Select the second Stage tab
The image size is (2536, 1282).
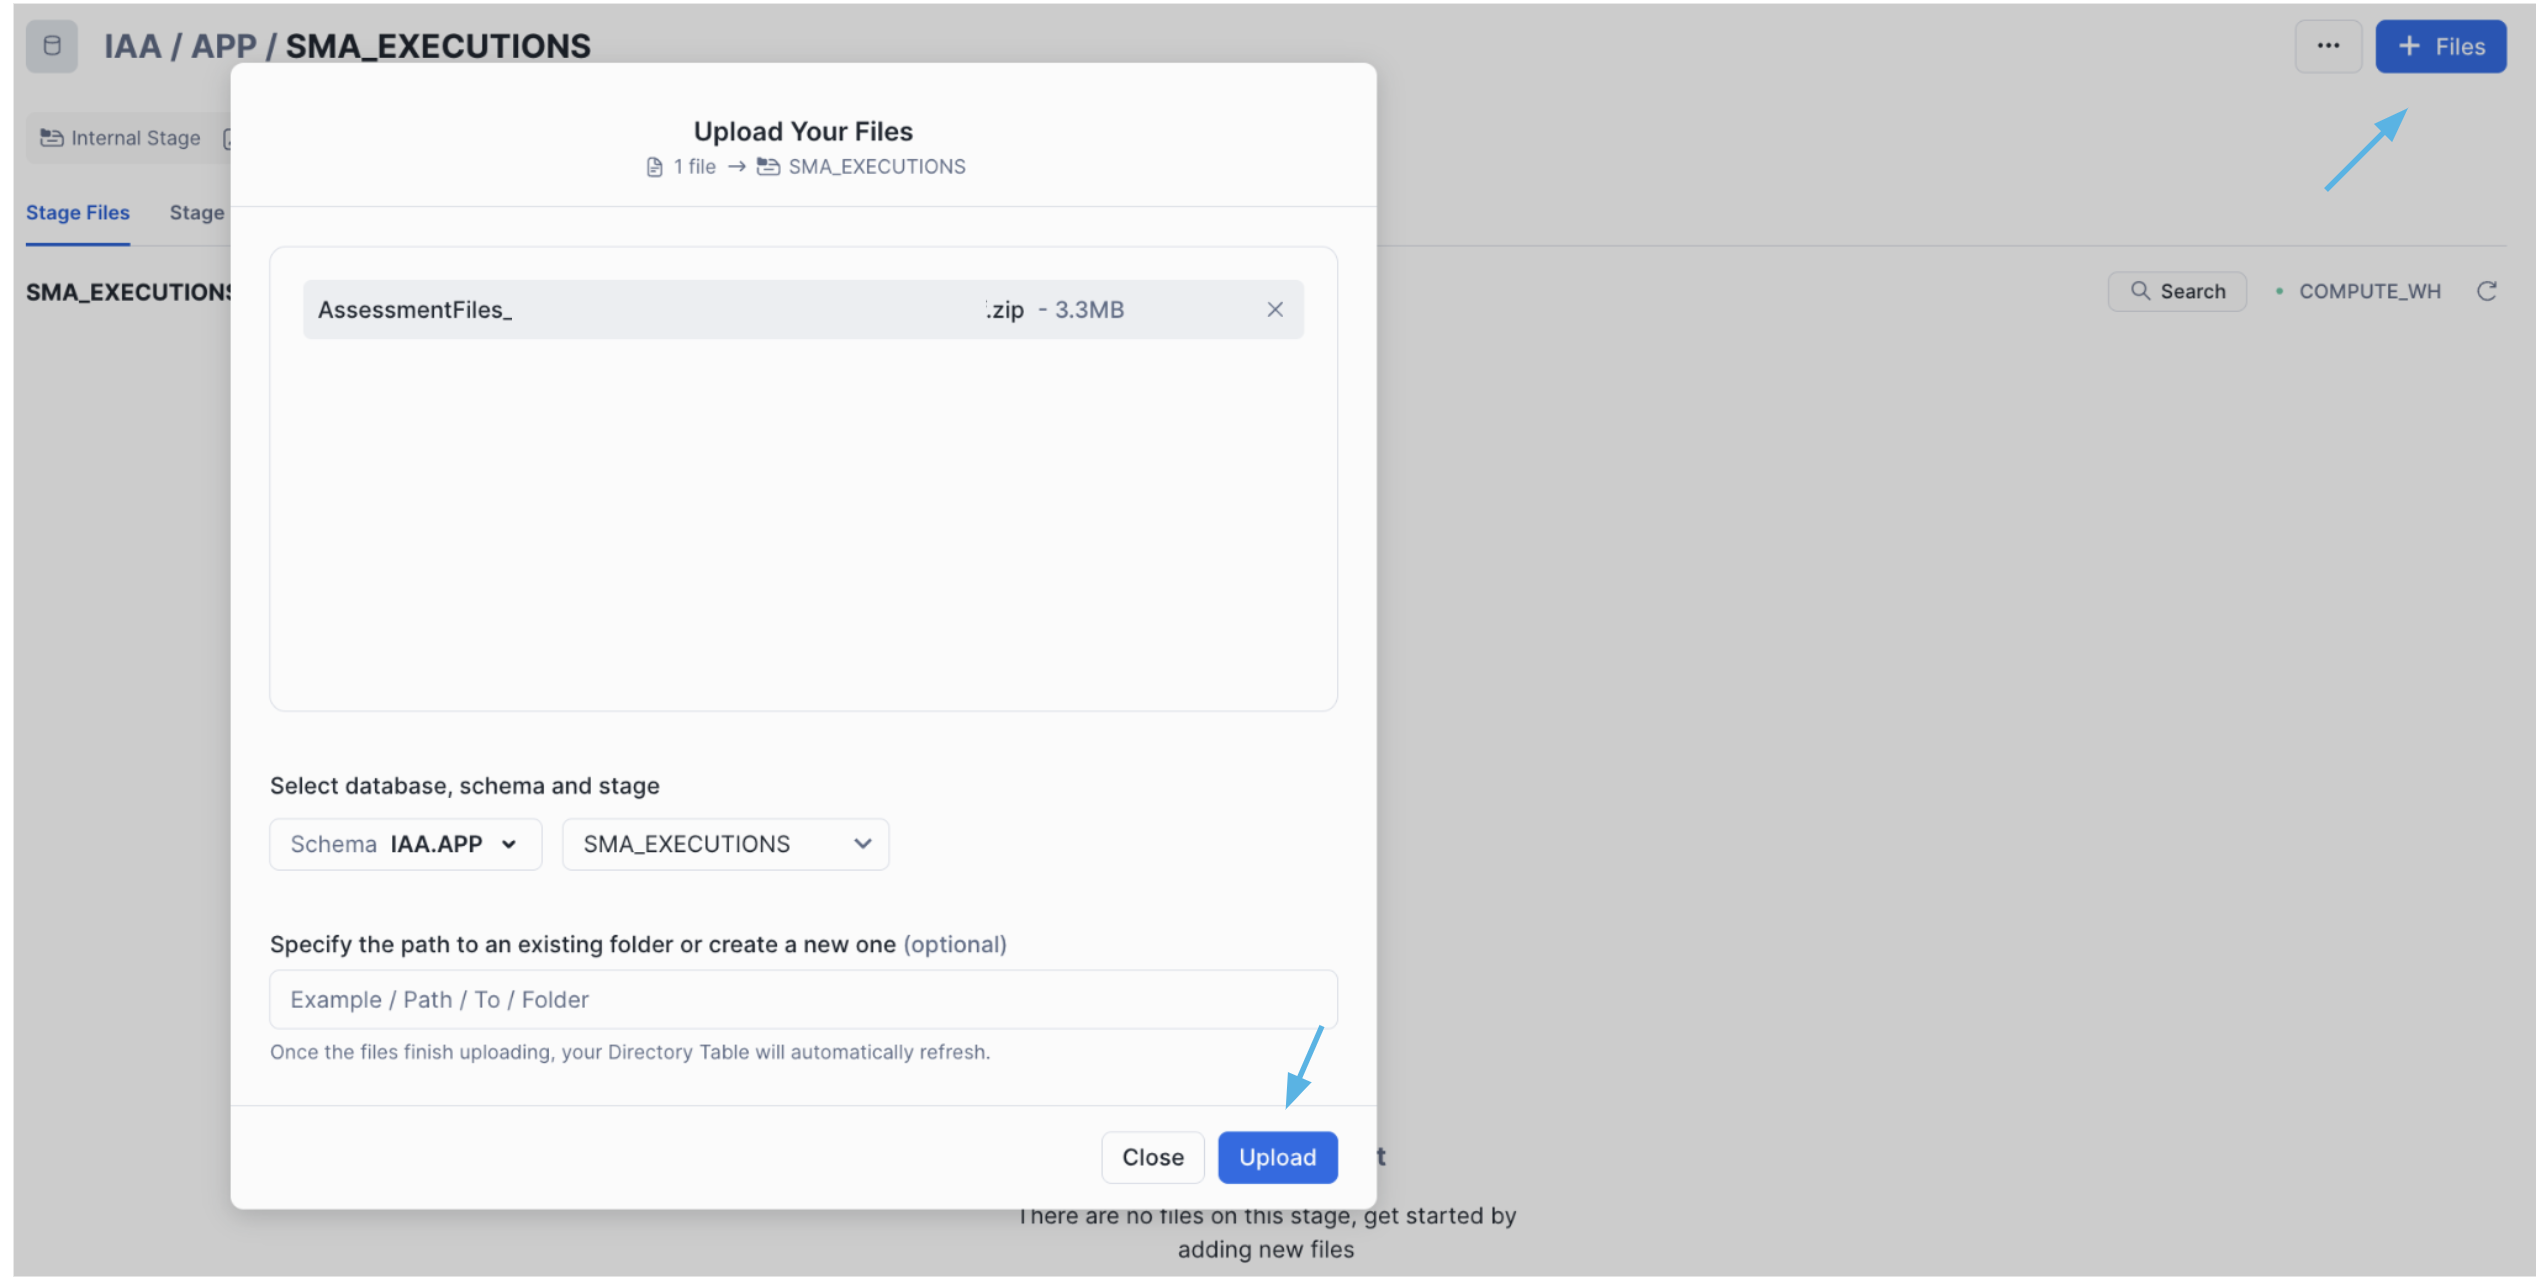tap(196, 212)
